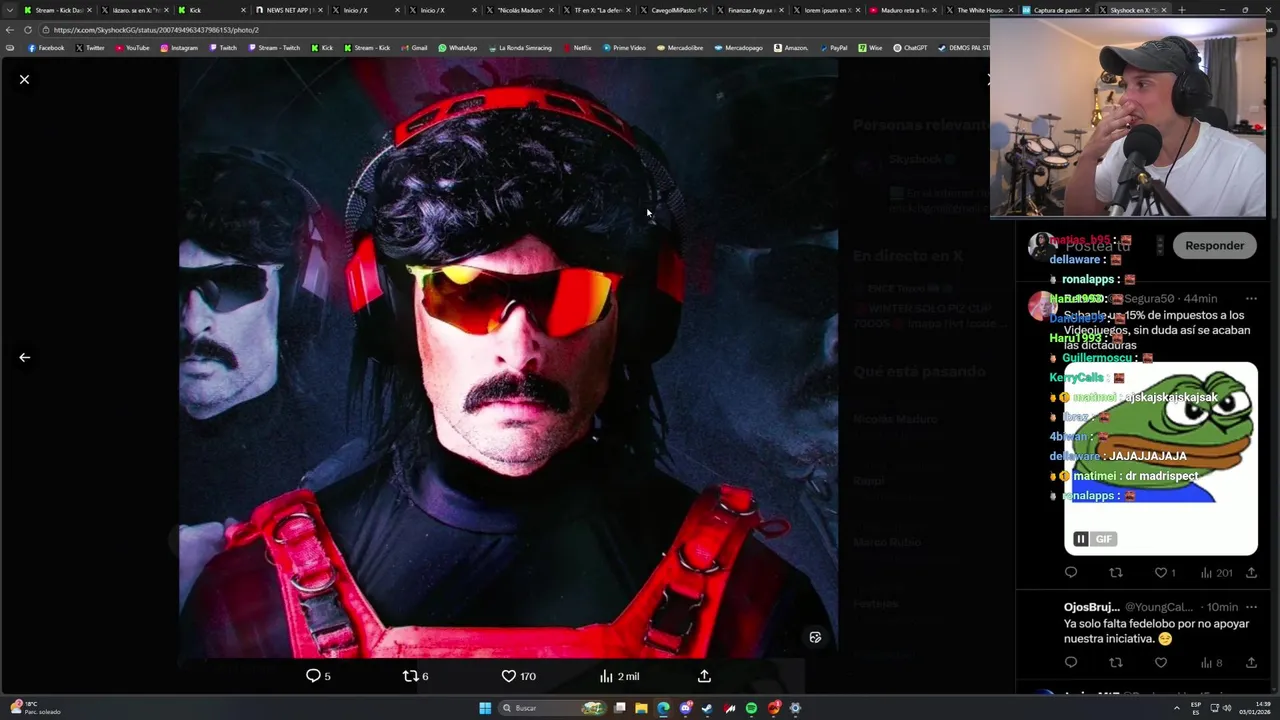Repost the OjosBruj post

point(1116,662)
